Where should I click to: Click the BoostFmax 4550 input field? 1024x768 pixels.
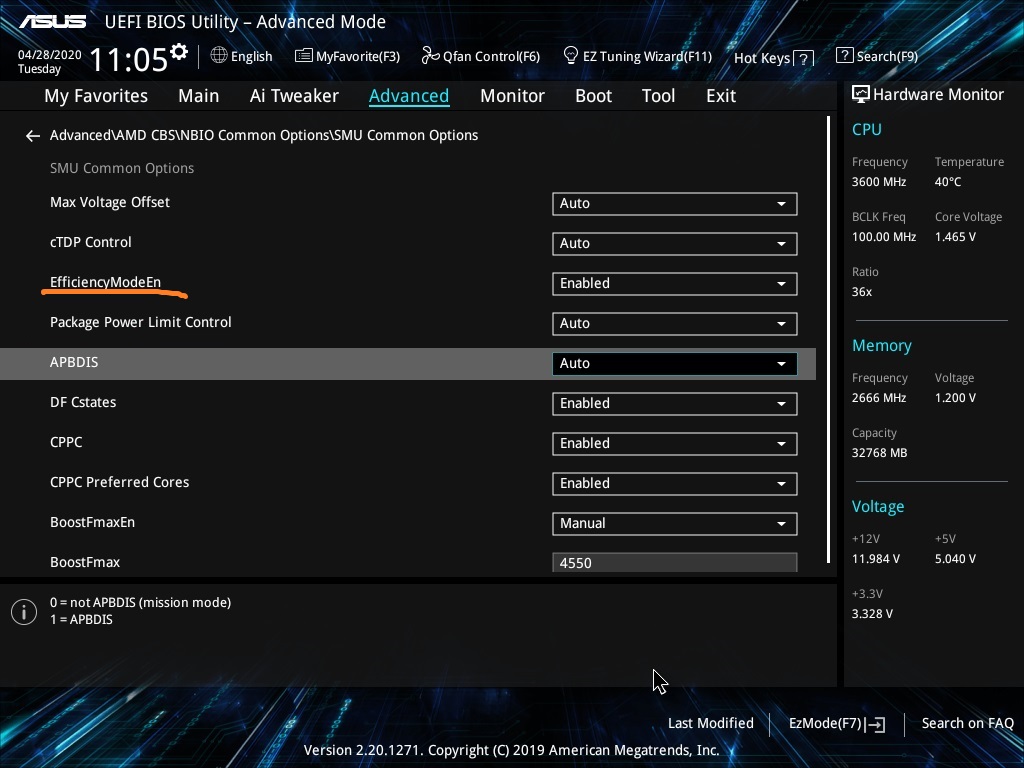(675, 562)
